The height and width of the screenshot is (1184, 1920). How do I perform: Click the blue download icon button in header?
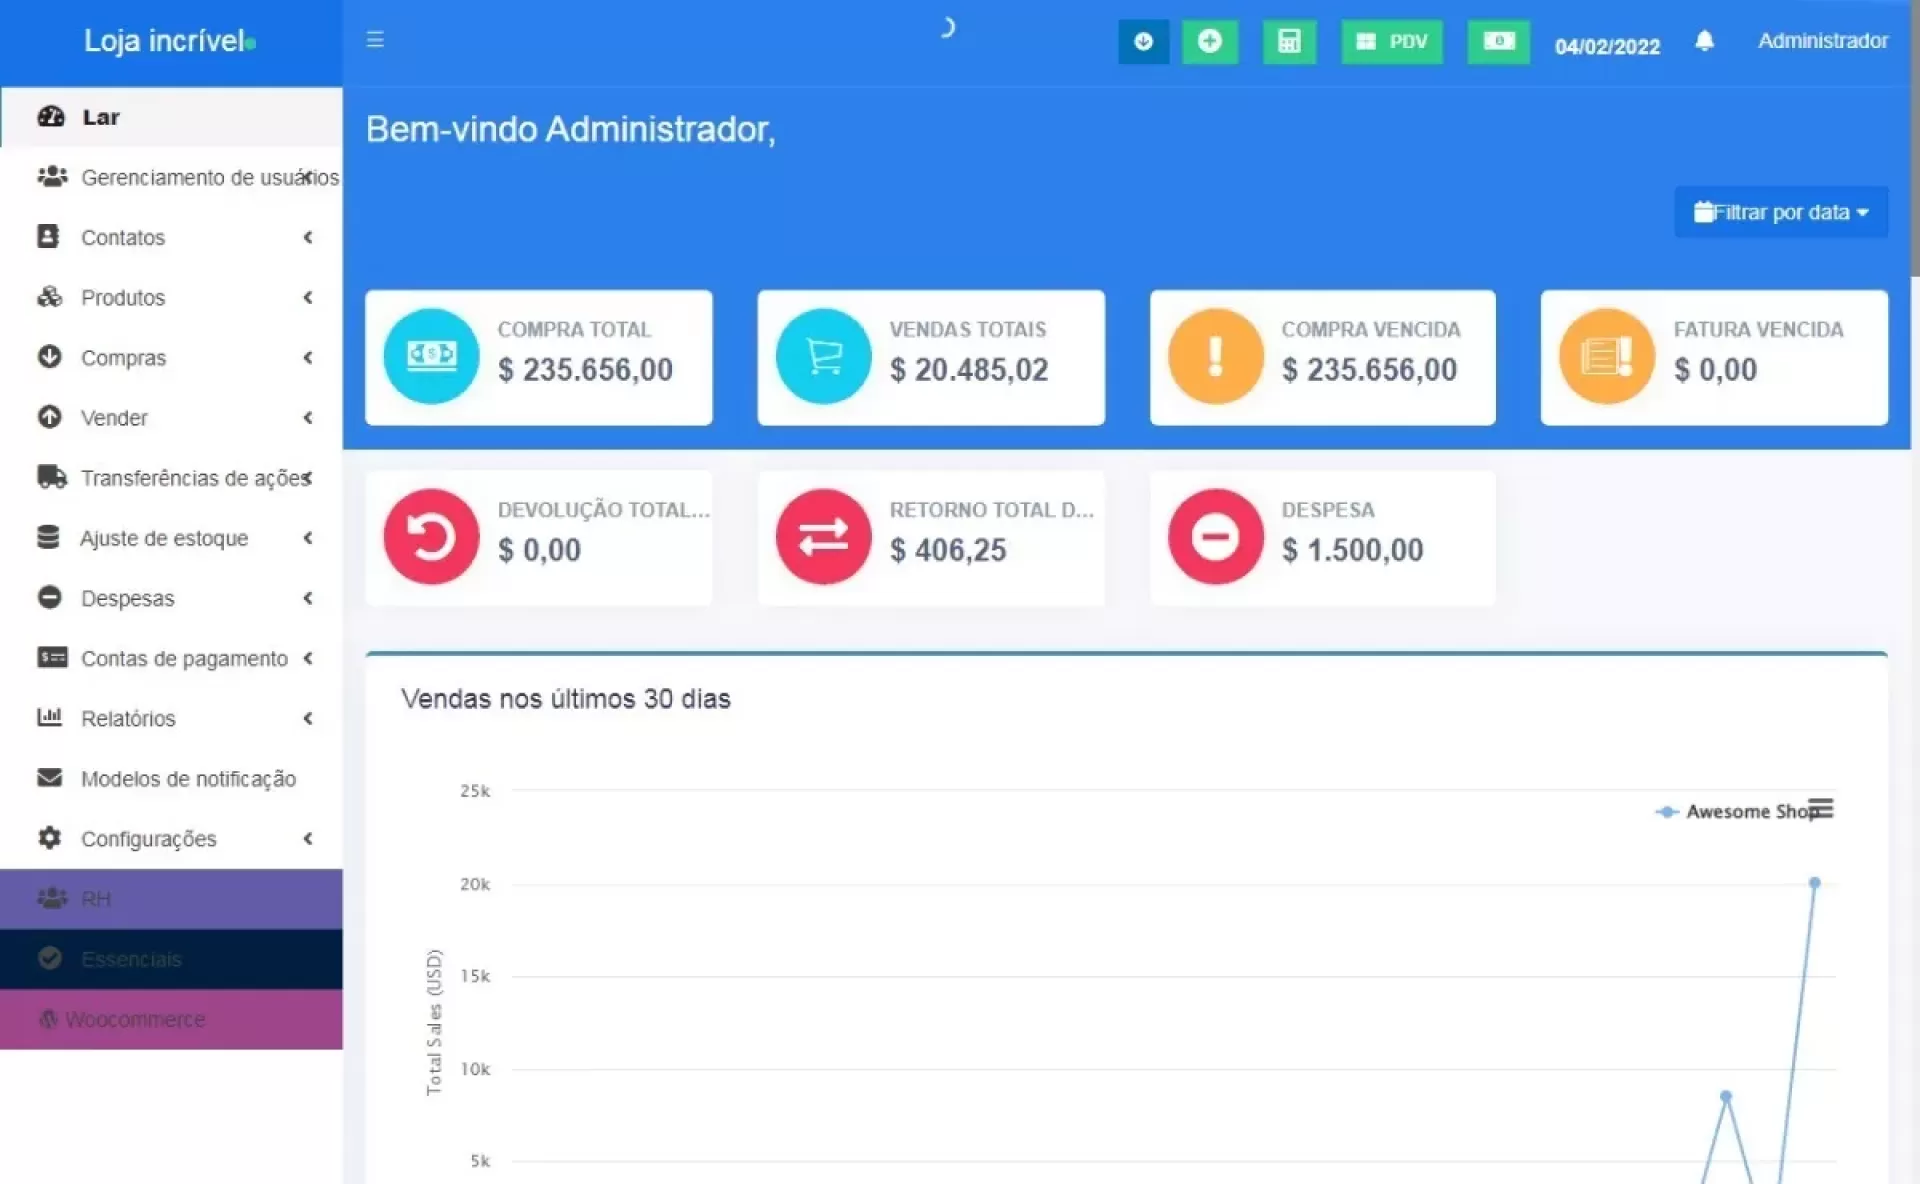[1143, 42]
